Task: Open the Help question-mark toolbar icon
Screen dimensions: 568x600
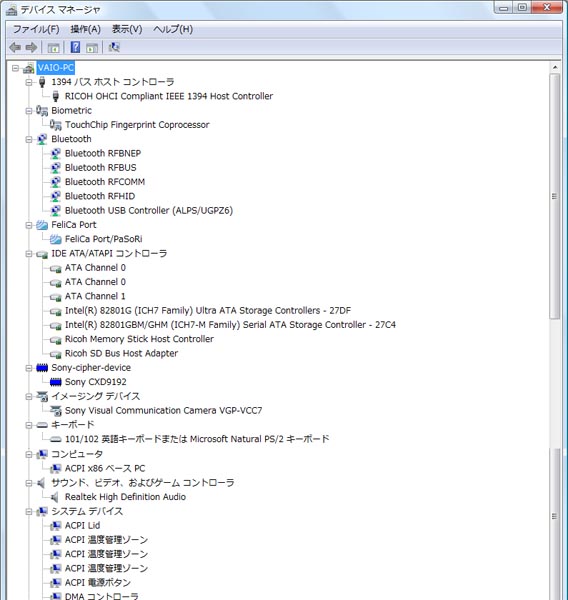Action: 75,47
